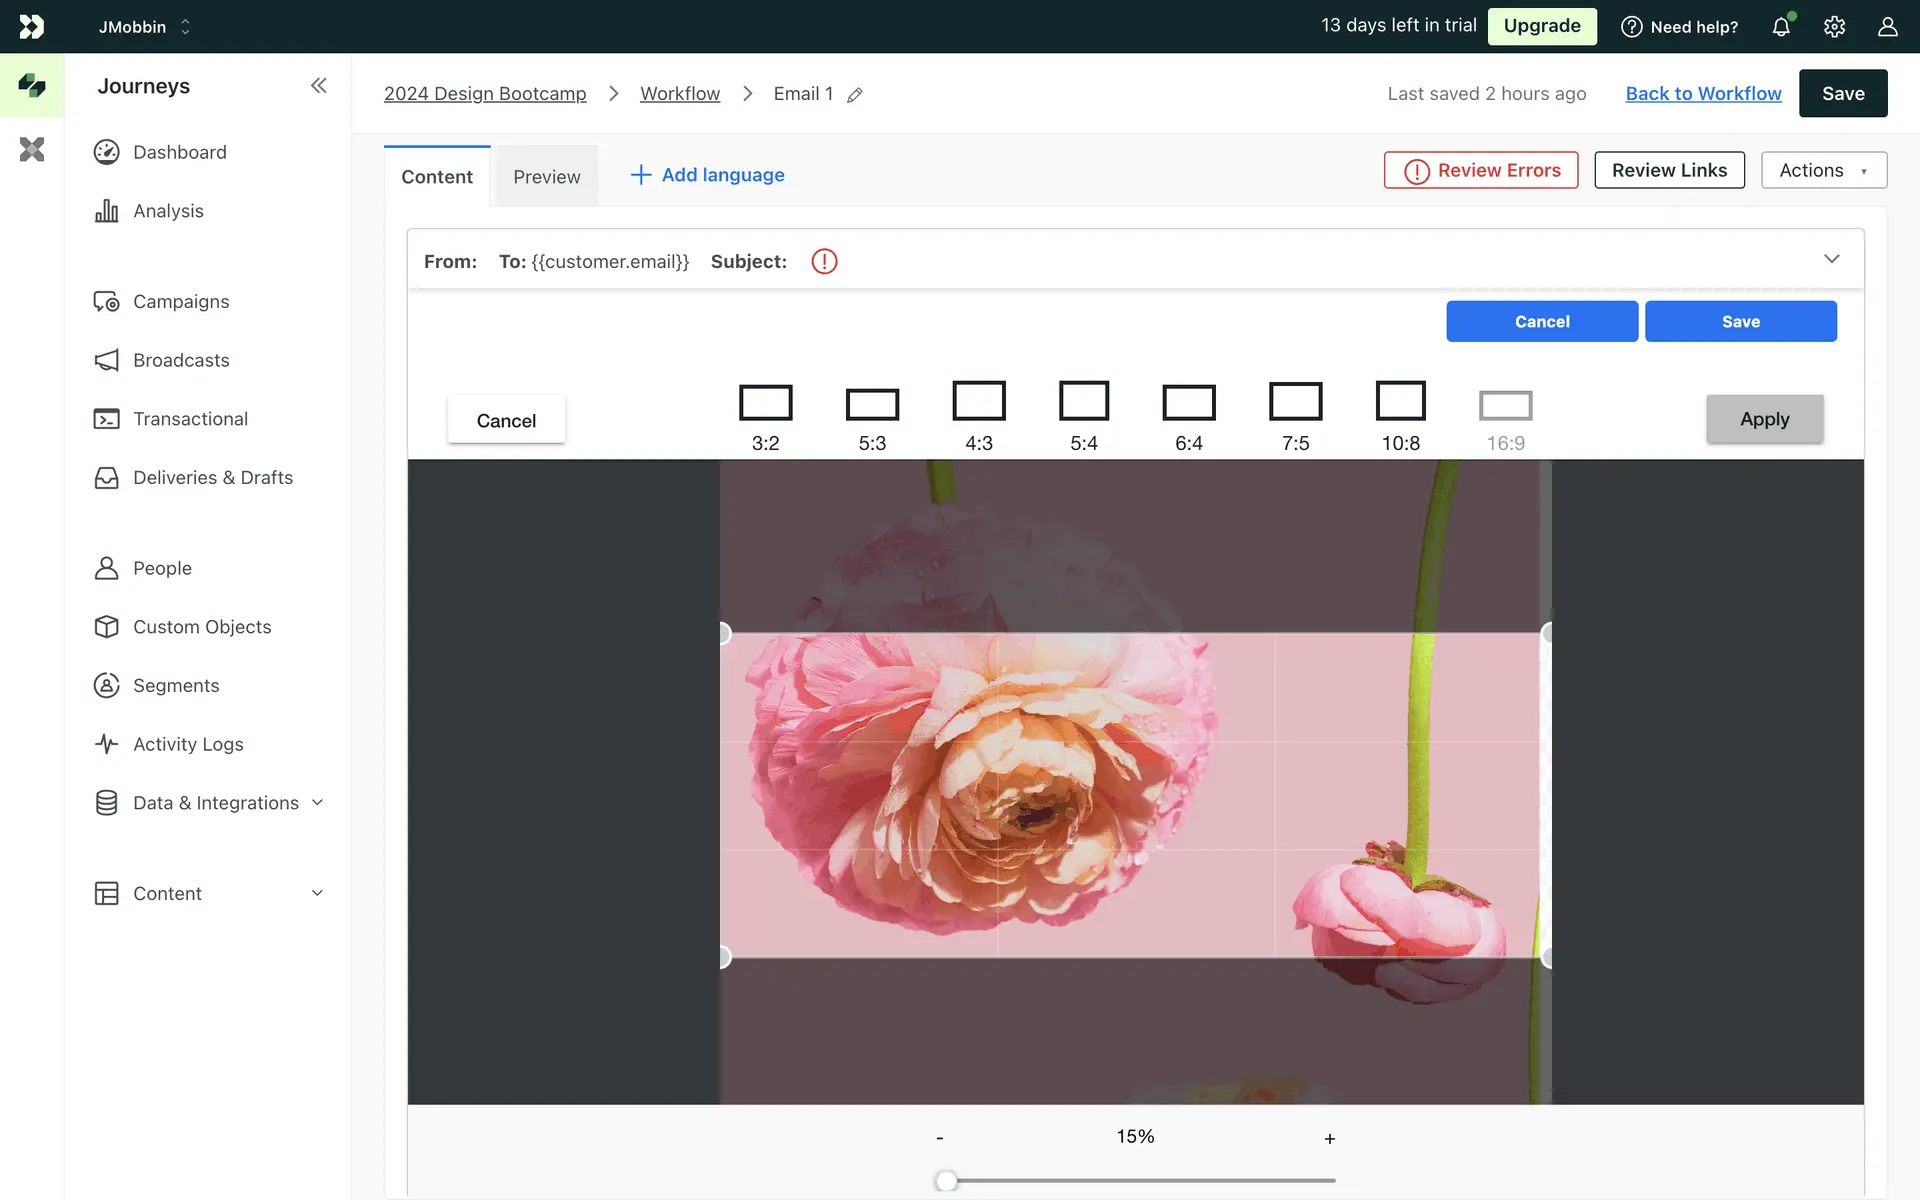Viewport: 1920px width, 1200px height.
Task: Follow the Back to Workflow link
Action: [1703, 93]
